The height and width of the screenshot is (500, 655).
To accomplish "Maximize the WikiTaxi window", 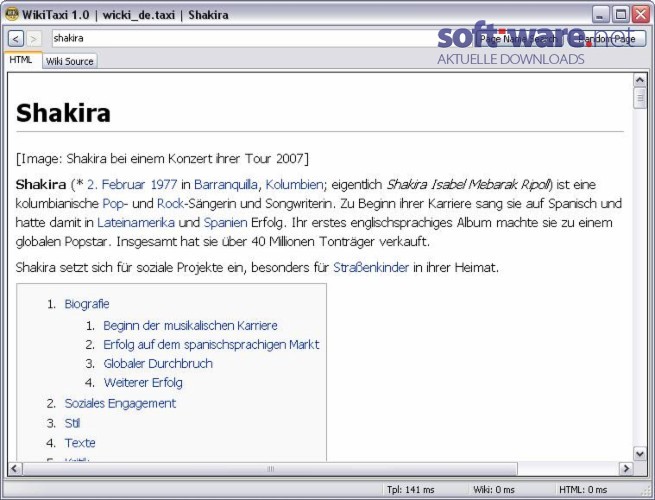I will pyautogui.click(x=621, y=15).
